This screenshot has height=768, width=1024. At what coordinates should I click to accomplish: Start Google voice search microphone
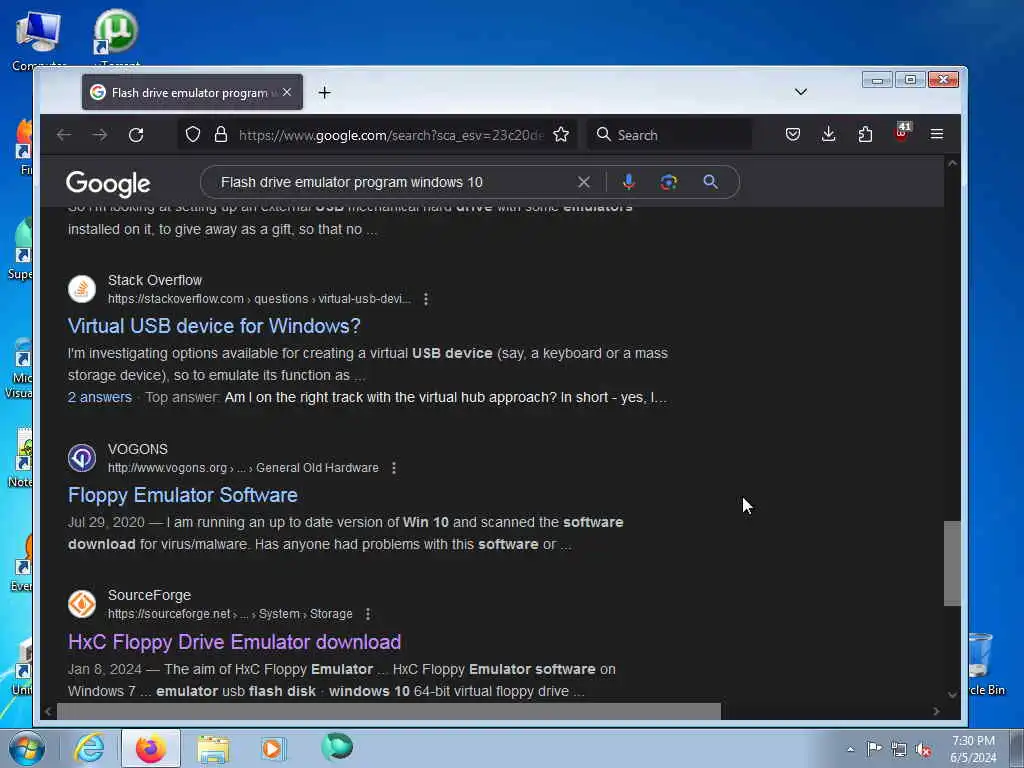coord(629,182)
